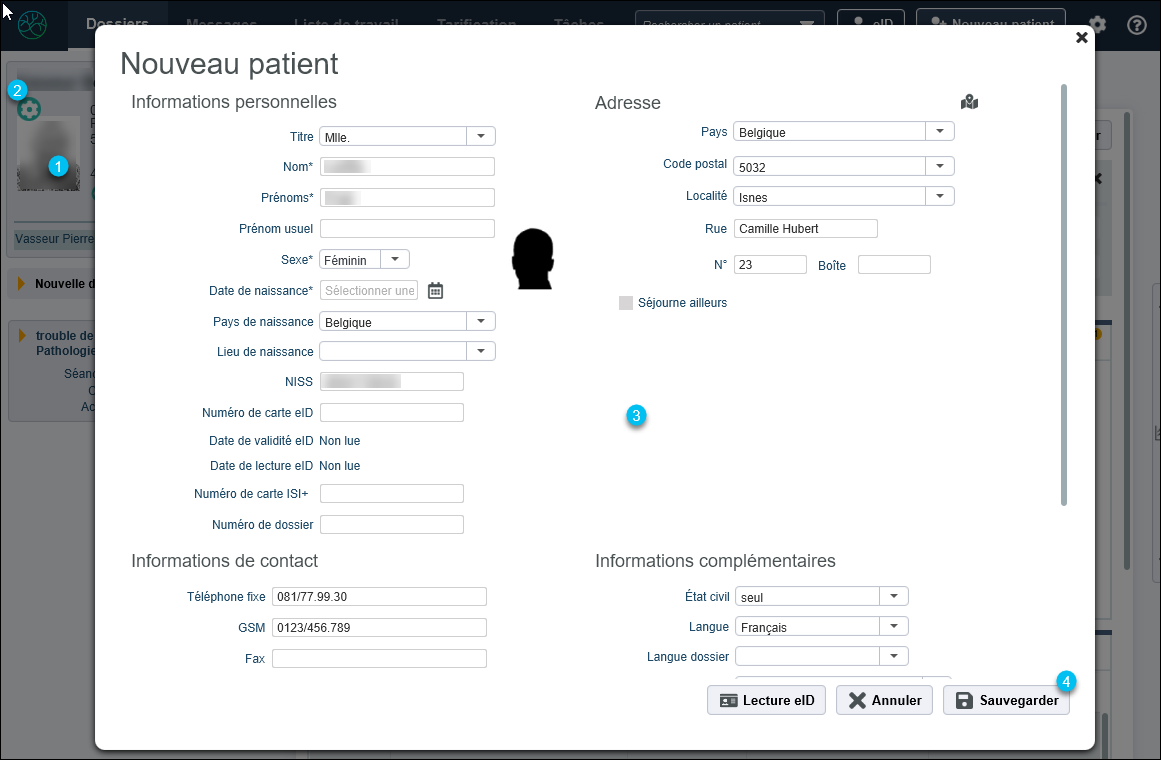
Task: Click the Annuler button
Action: pos(885,700)
